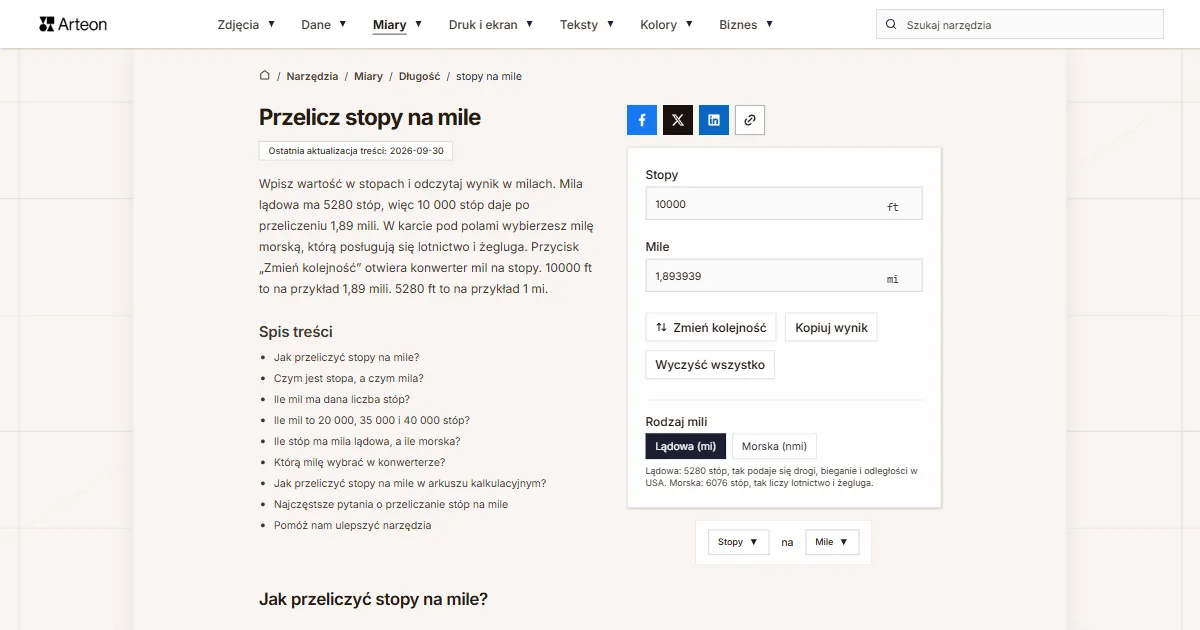Jump to 'Ile mil to 20 000, 35 000 i 40 000 stóp?'
Viewport: 1200px width, 630px height.
click(x=372, y=420)
